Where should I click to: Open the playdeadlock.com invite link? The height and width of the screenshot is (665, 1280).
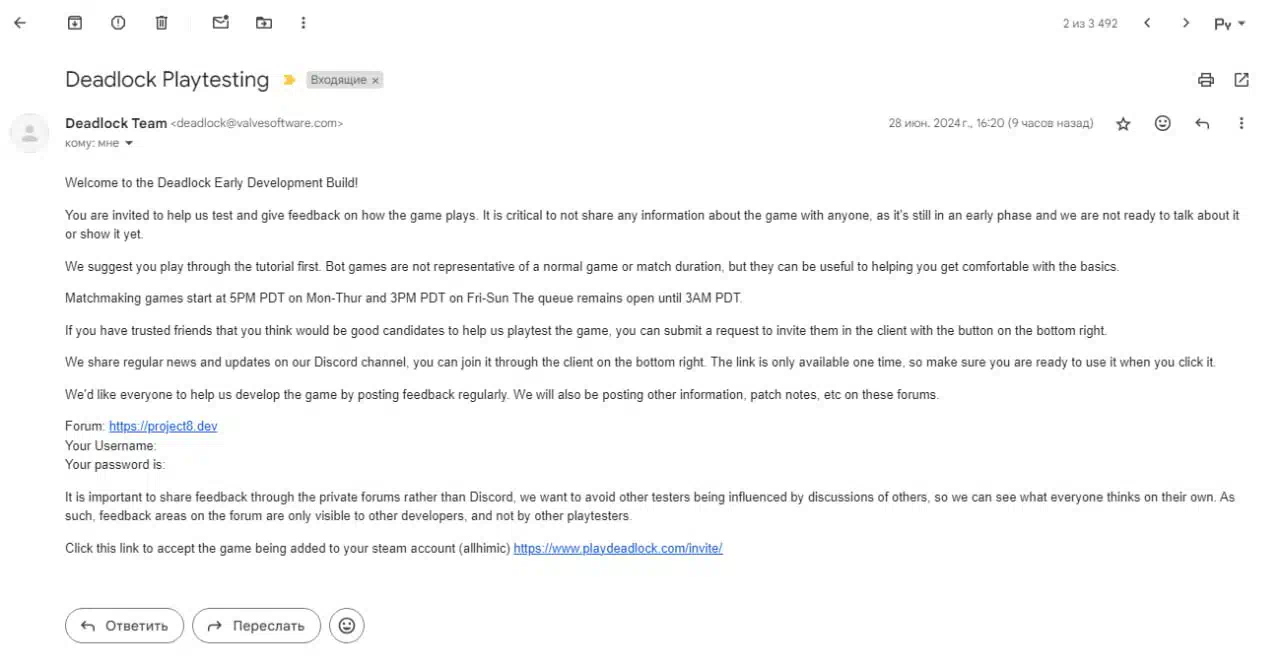(x=618, y=548)
